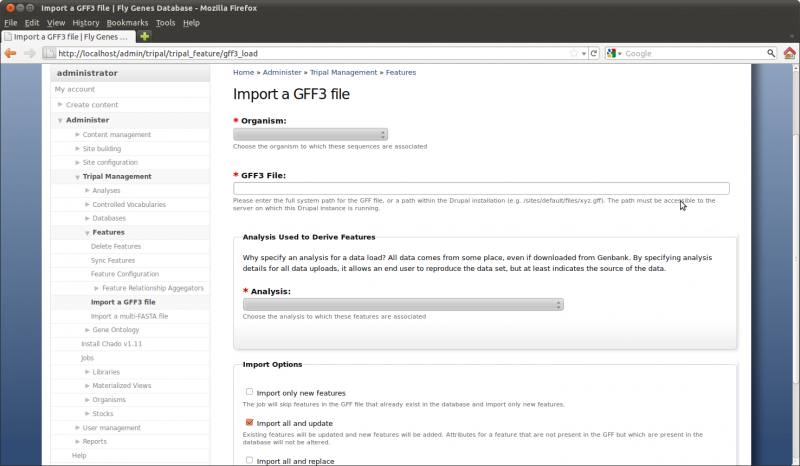Expand Organisms item
The image size is (800, 466).
tap(87, 400)
